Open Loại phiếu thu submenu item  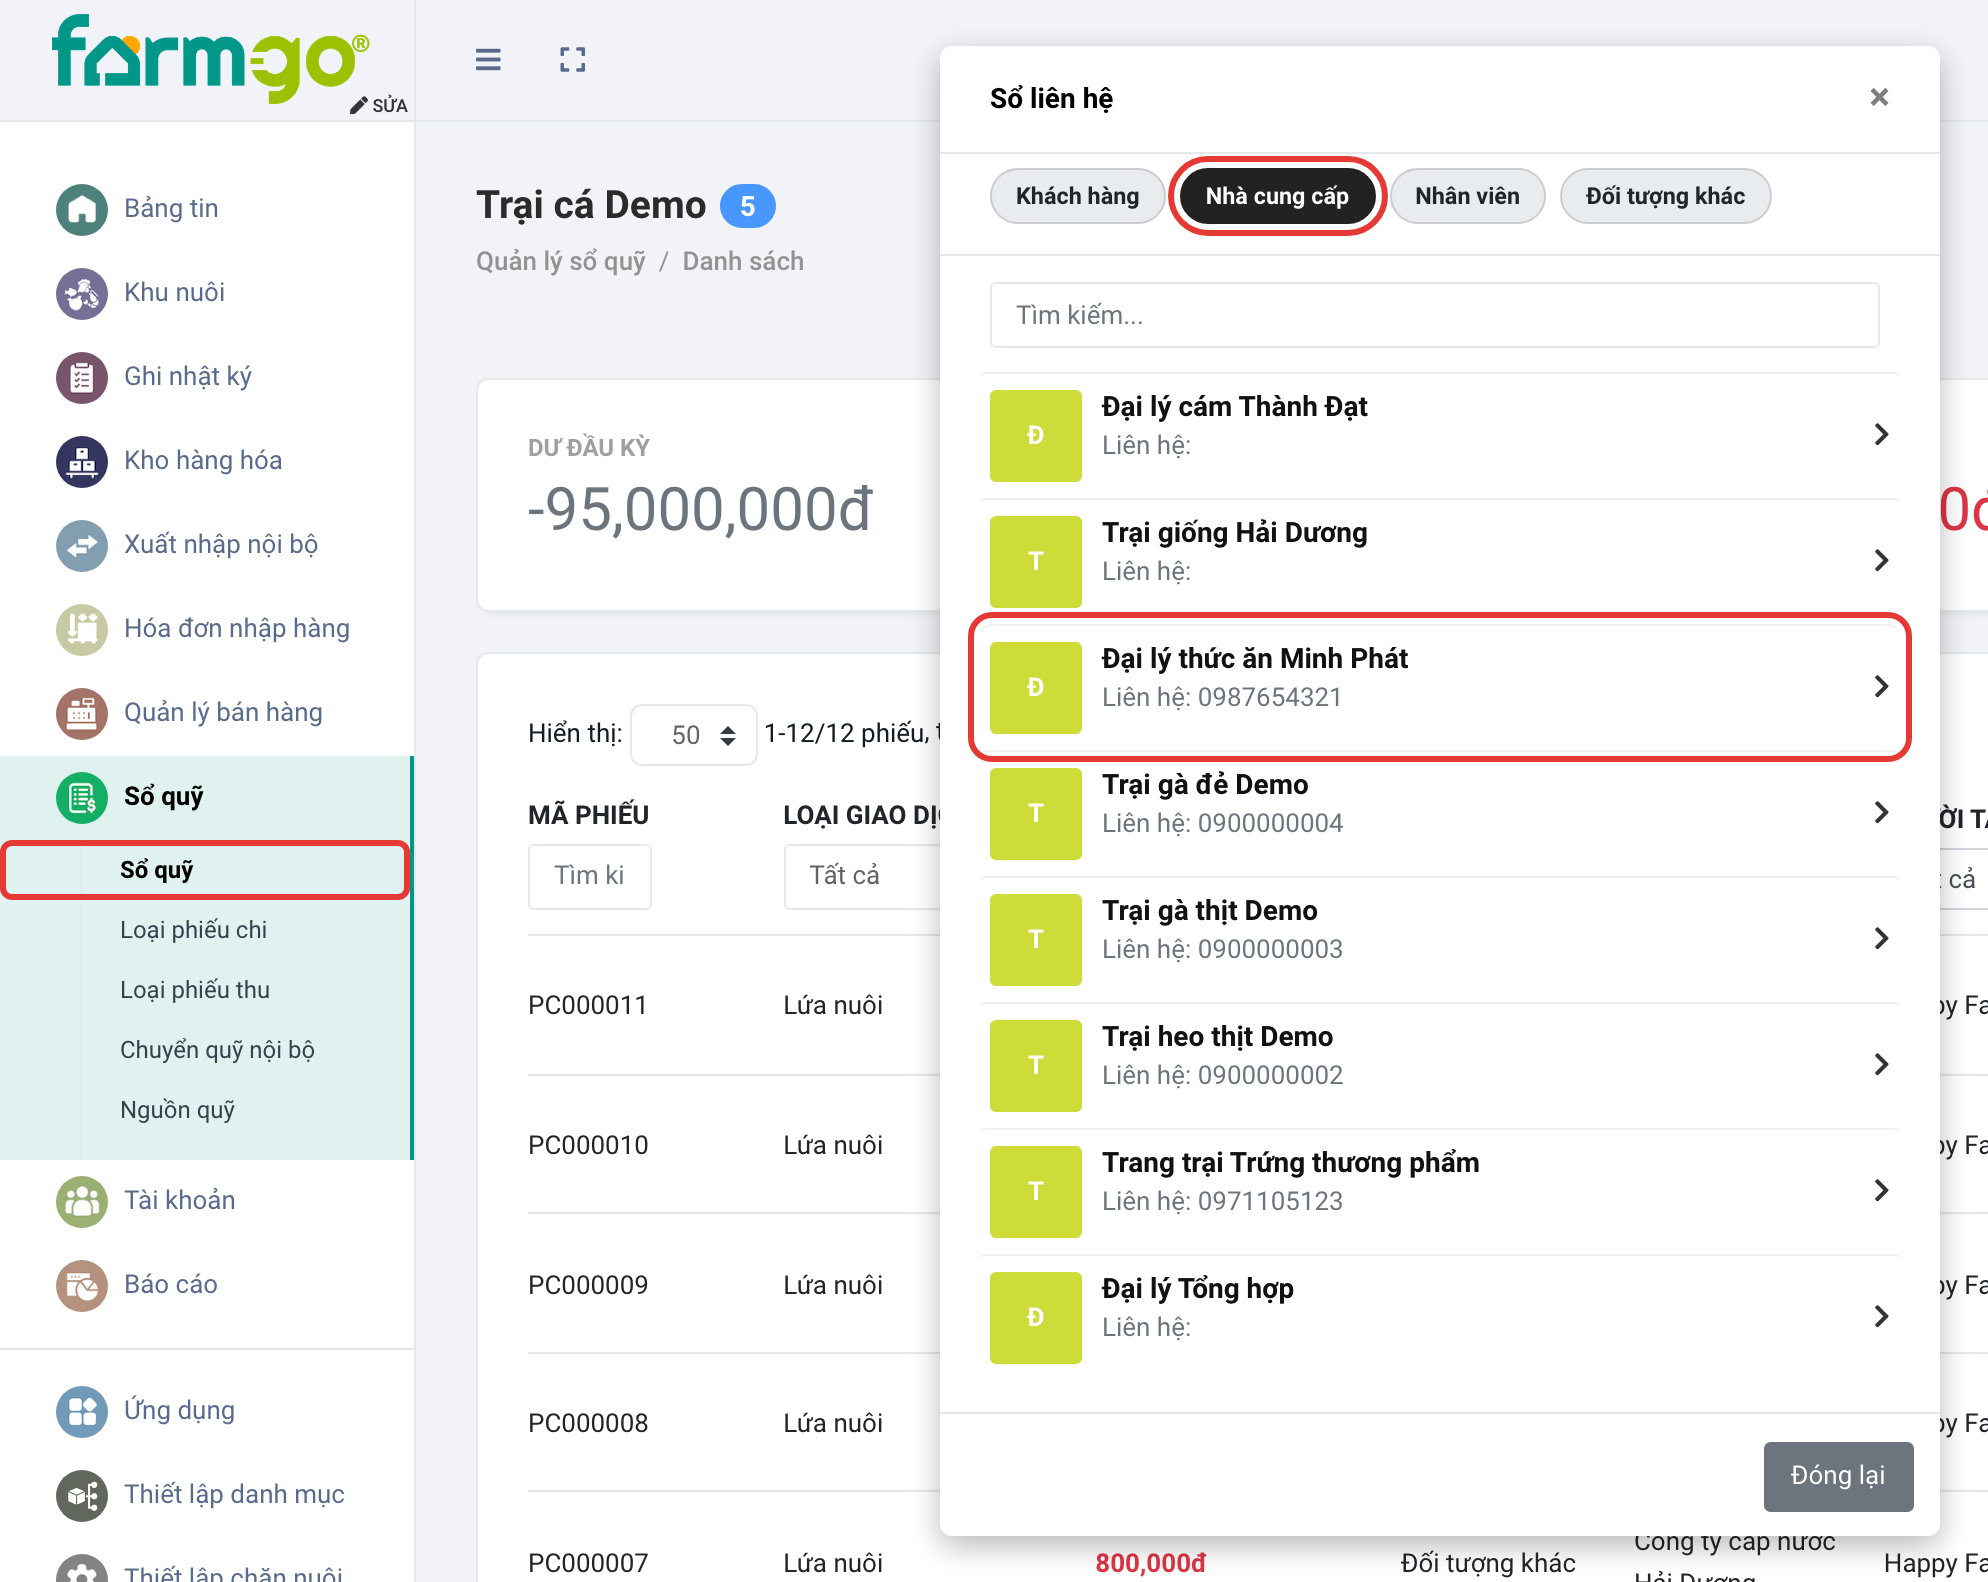(x=195, y=990)
